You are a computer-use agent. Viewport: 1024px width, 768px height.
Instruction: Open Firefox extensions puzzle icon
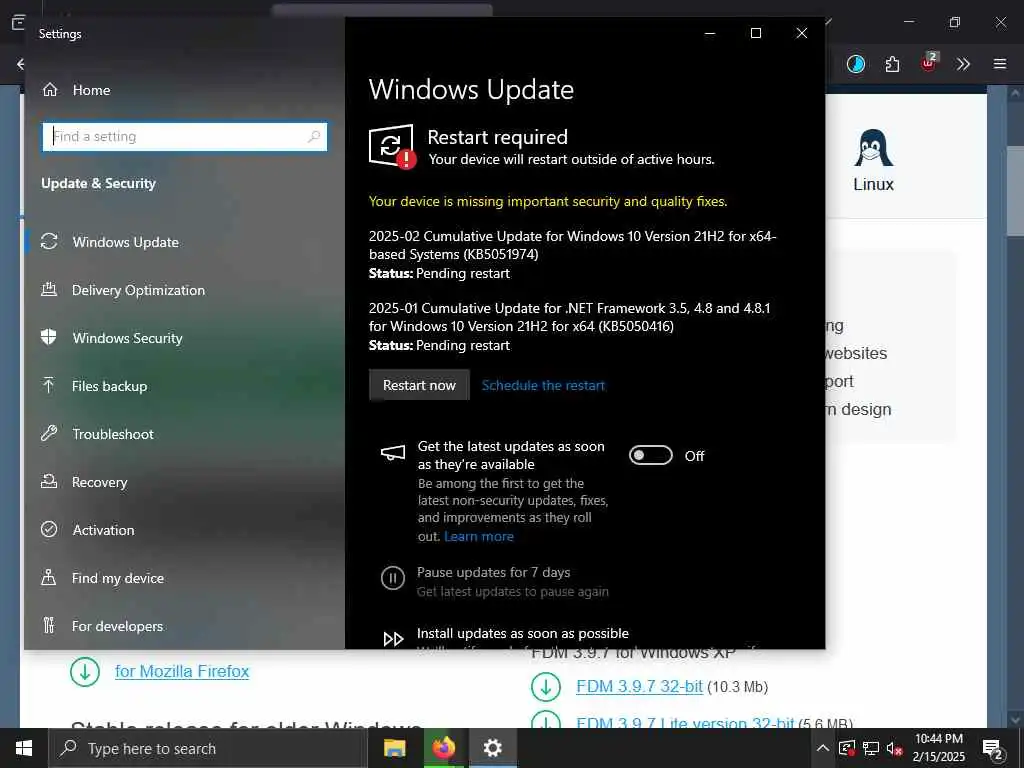tap(892, 64)
